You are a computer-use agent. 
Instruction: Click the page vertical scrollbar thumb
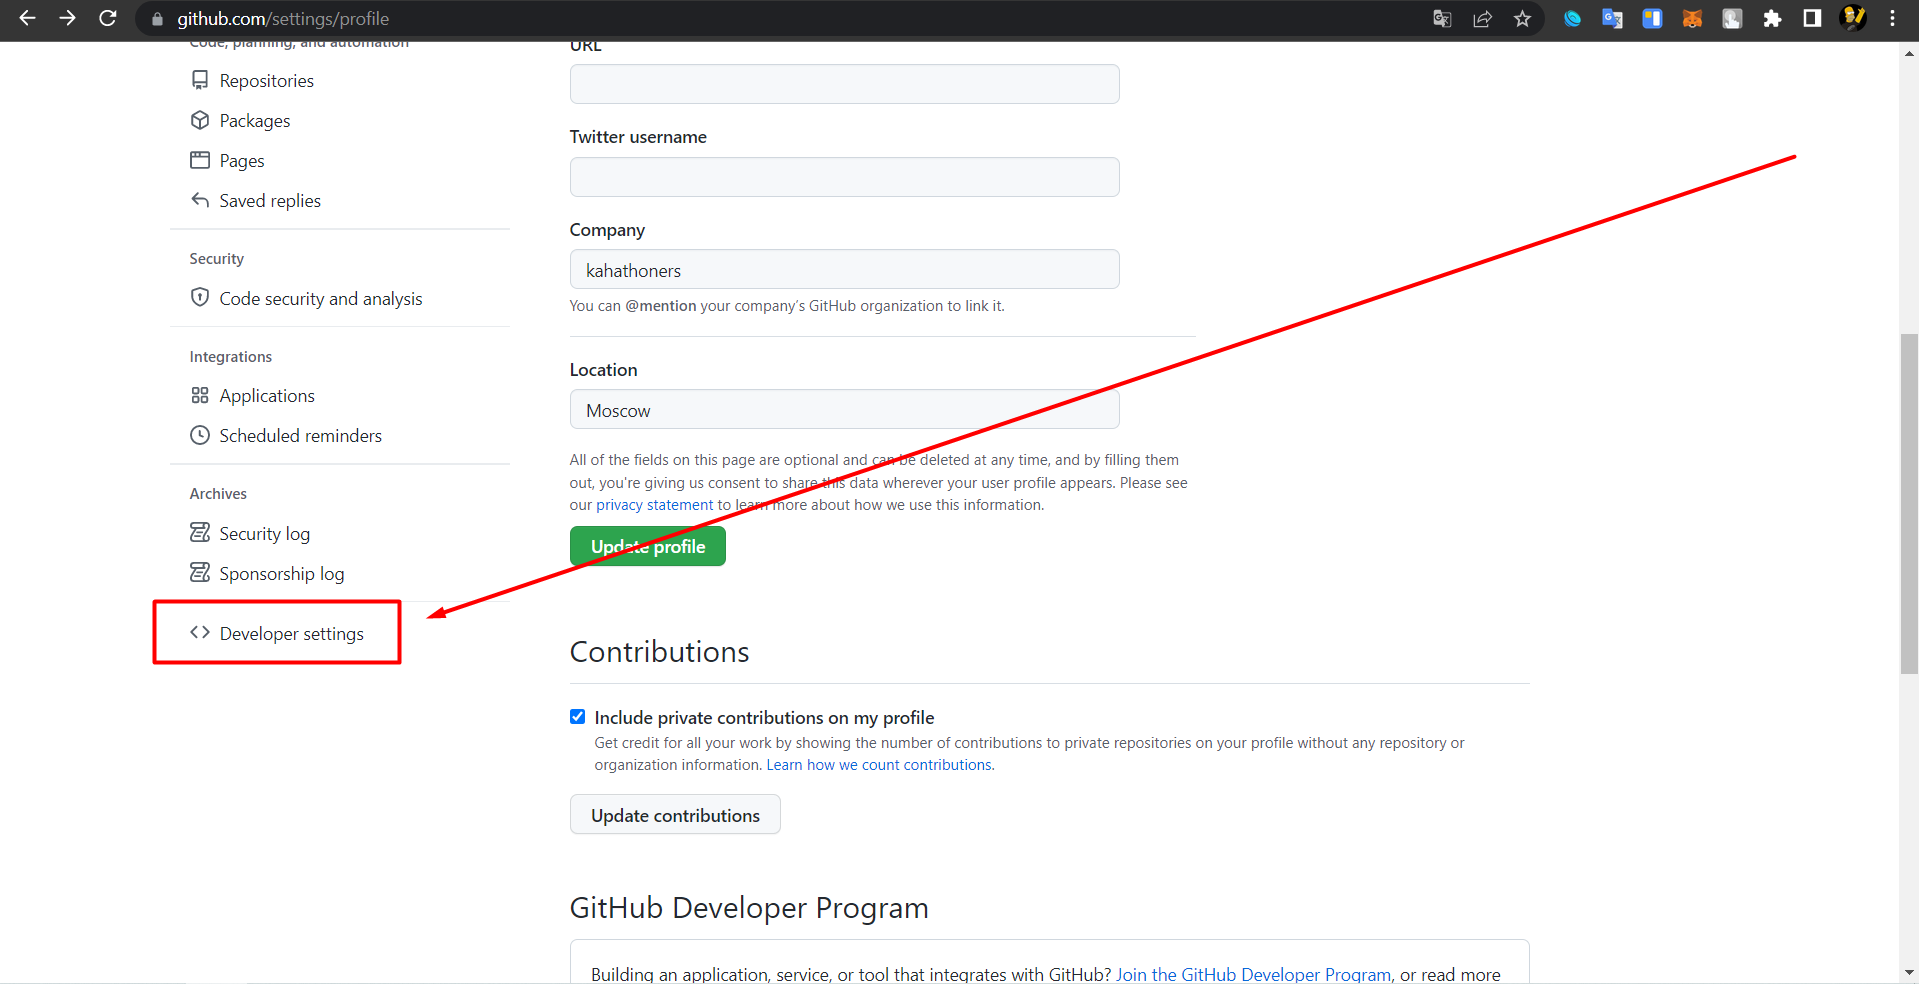[1909, 503]
